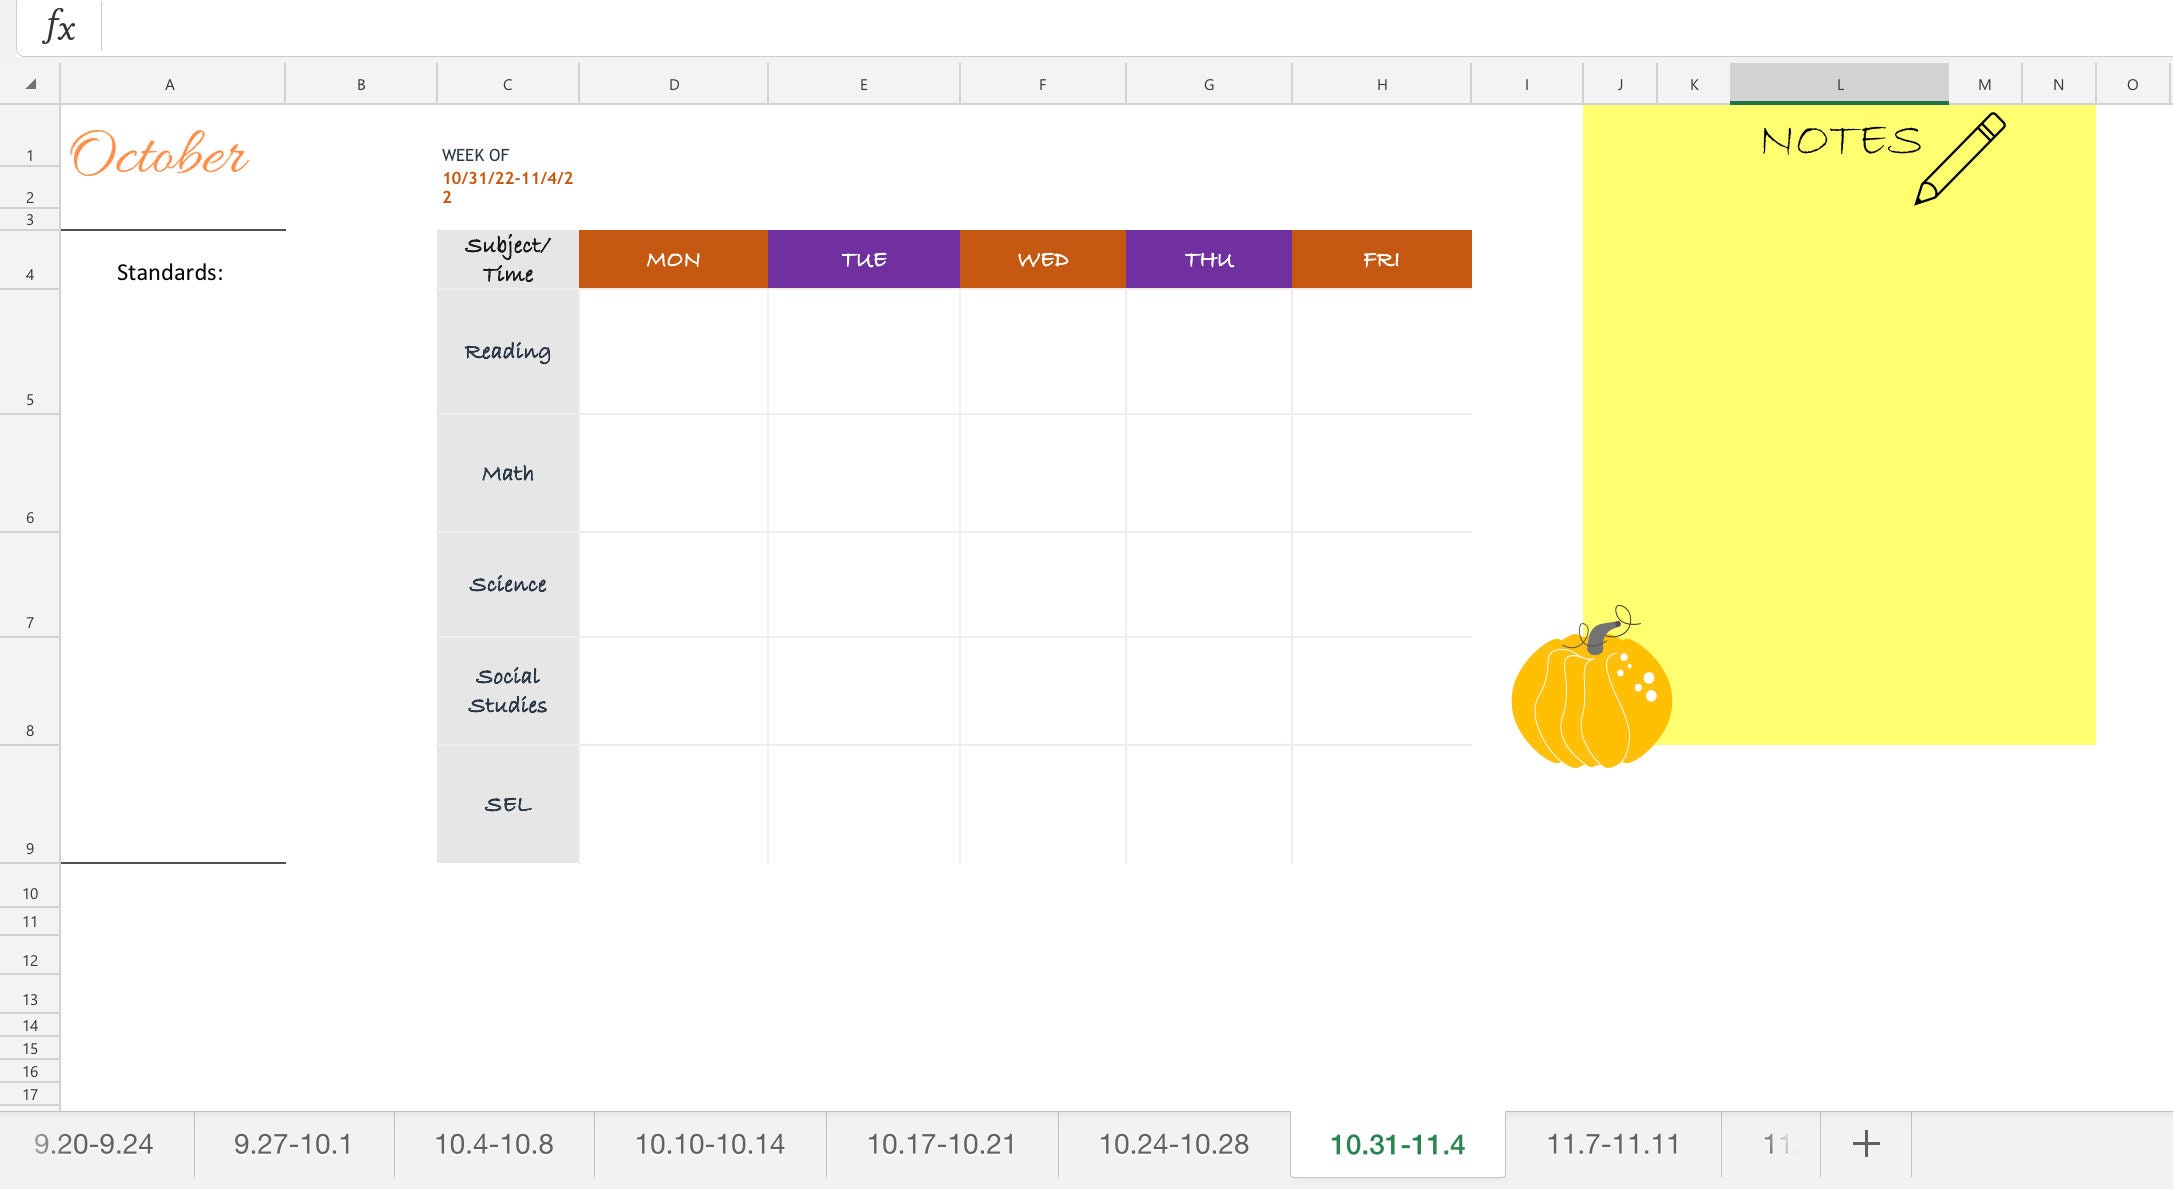This screenshot has width=2173, height=1189.
Task: Select the active 10.31-11.4 tab
Action: pos(1396,1143)
